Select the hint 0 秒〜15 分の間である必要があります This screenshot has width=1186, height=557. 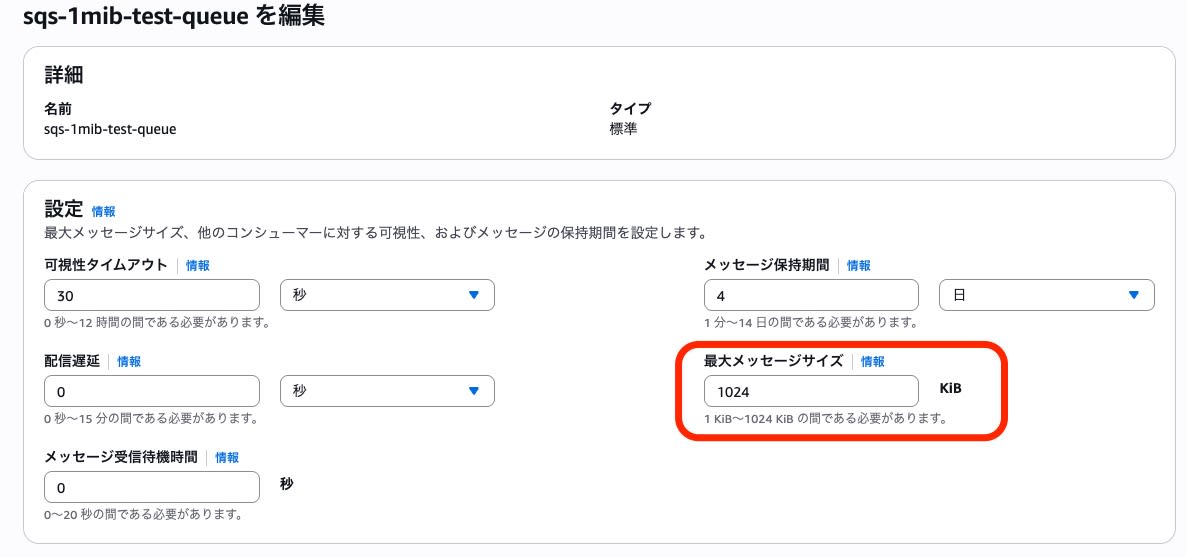click(151, 419)
